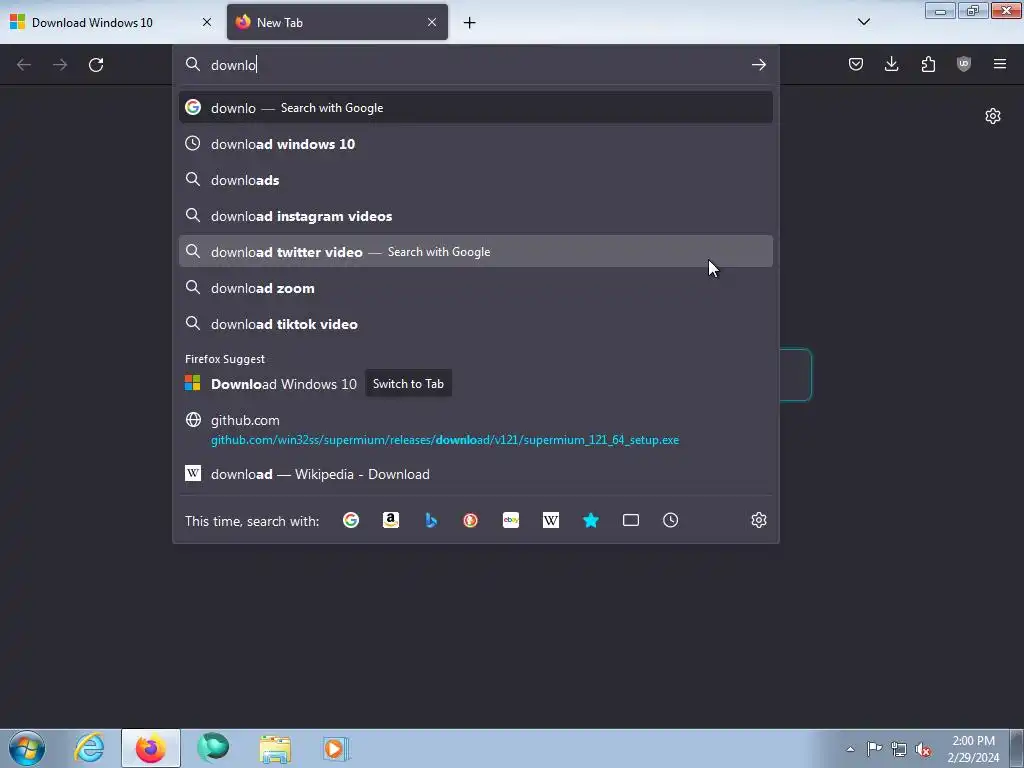Open the uBlock Origin shield icon
The height and width of the screenshot is (768, 1024).
point(964,64)
